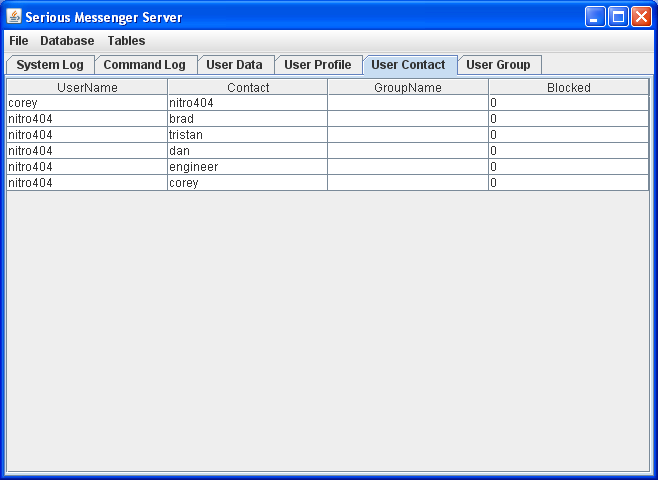Image resolution: width=658 pixels, height=480 pixels.
Task: Open the User Profile tab
Action: tap(317, 65)
